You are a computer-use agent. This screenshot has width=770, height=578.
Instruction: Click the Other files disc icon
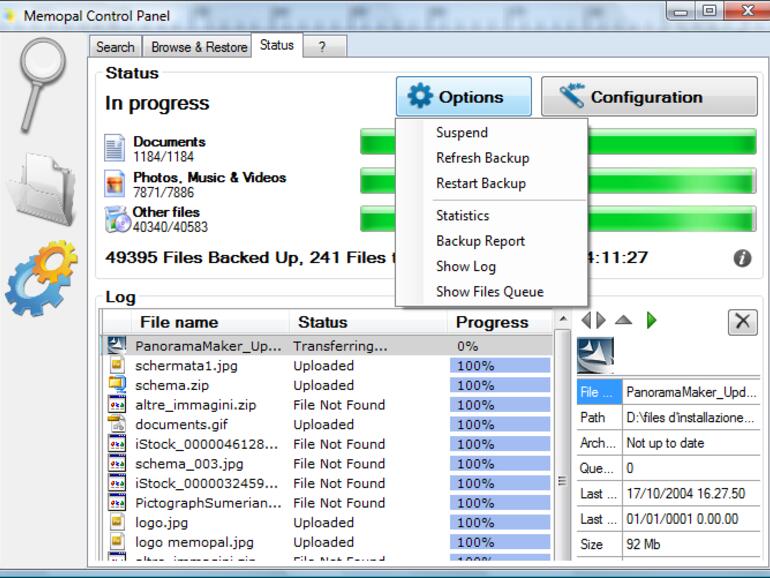(x=117, y=219)
